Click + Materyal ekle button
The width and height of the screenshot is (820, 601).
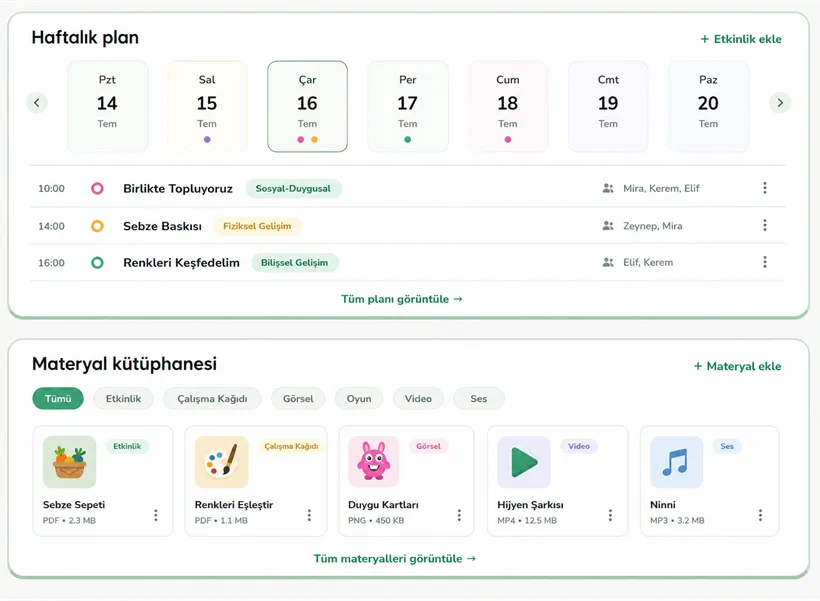(737, 366)
